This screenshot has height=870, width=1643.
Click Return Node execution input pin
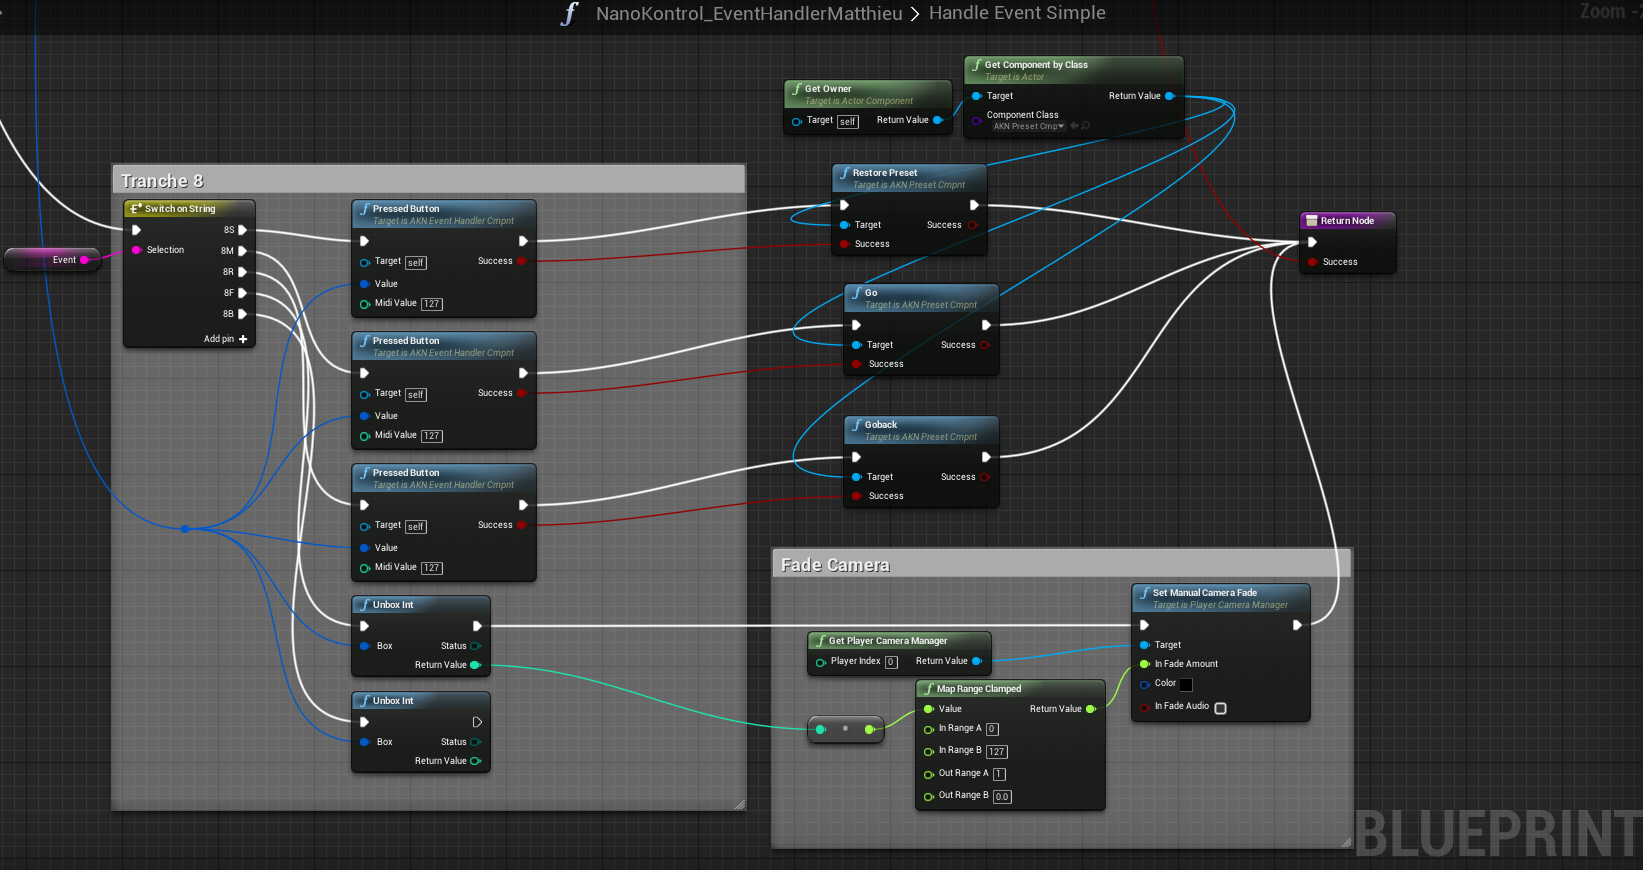(1312, 242)
